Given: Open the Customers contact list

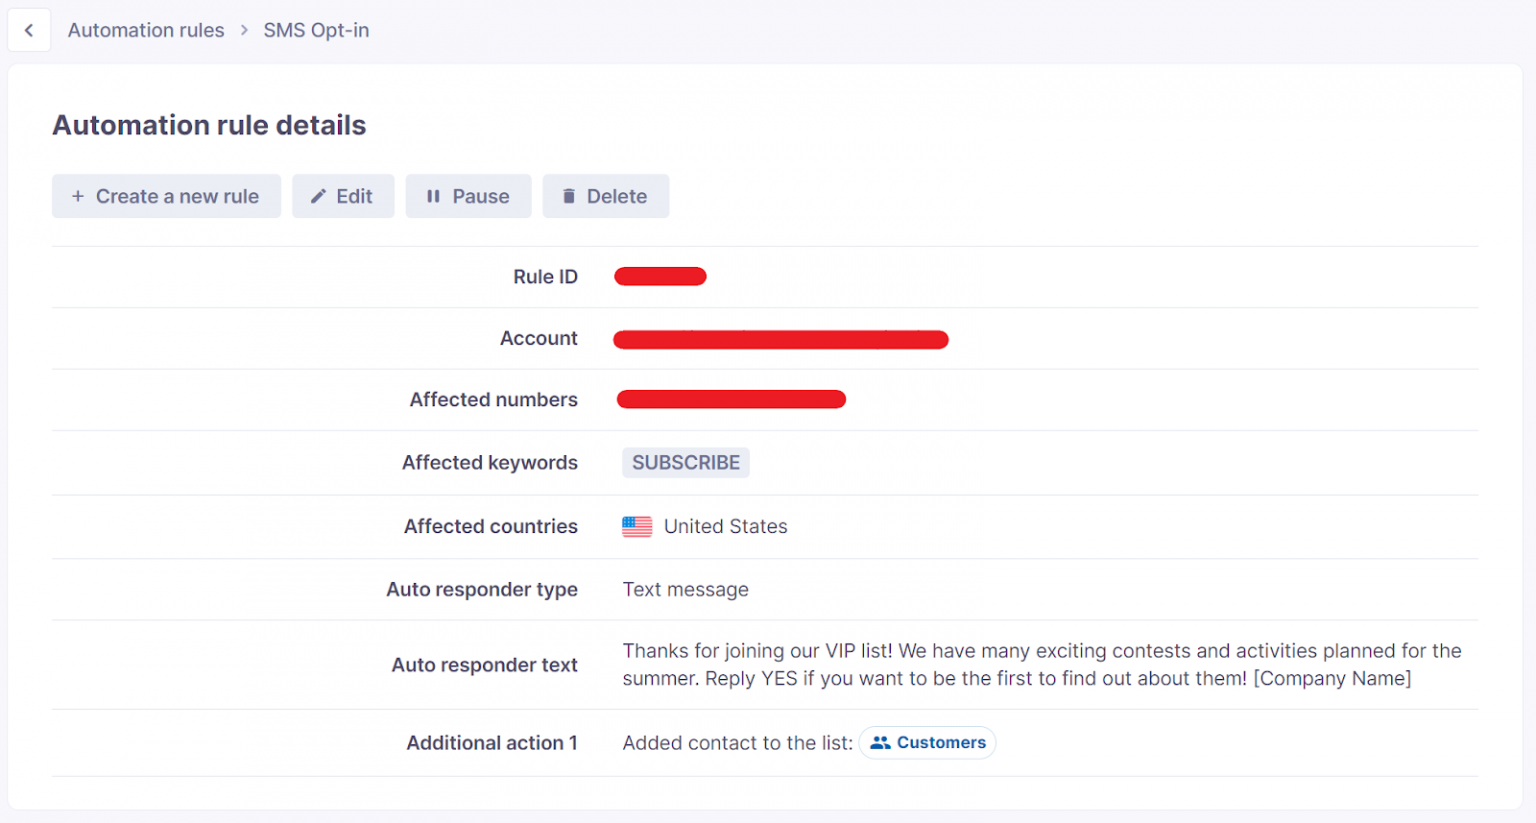Looking at the screenshot, I should point(927,742).
